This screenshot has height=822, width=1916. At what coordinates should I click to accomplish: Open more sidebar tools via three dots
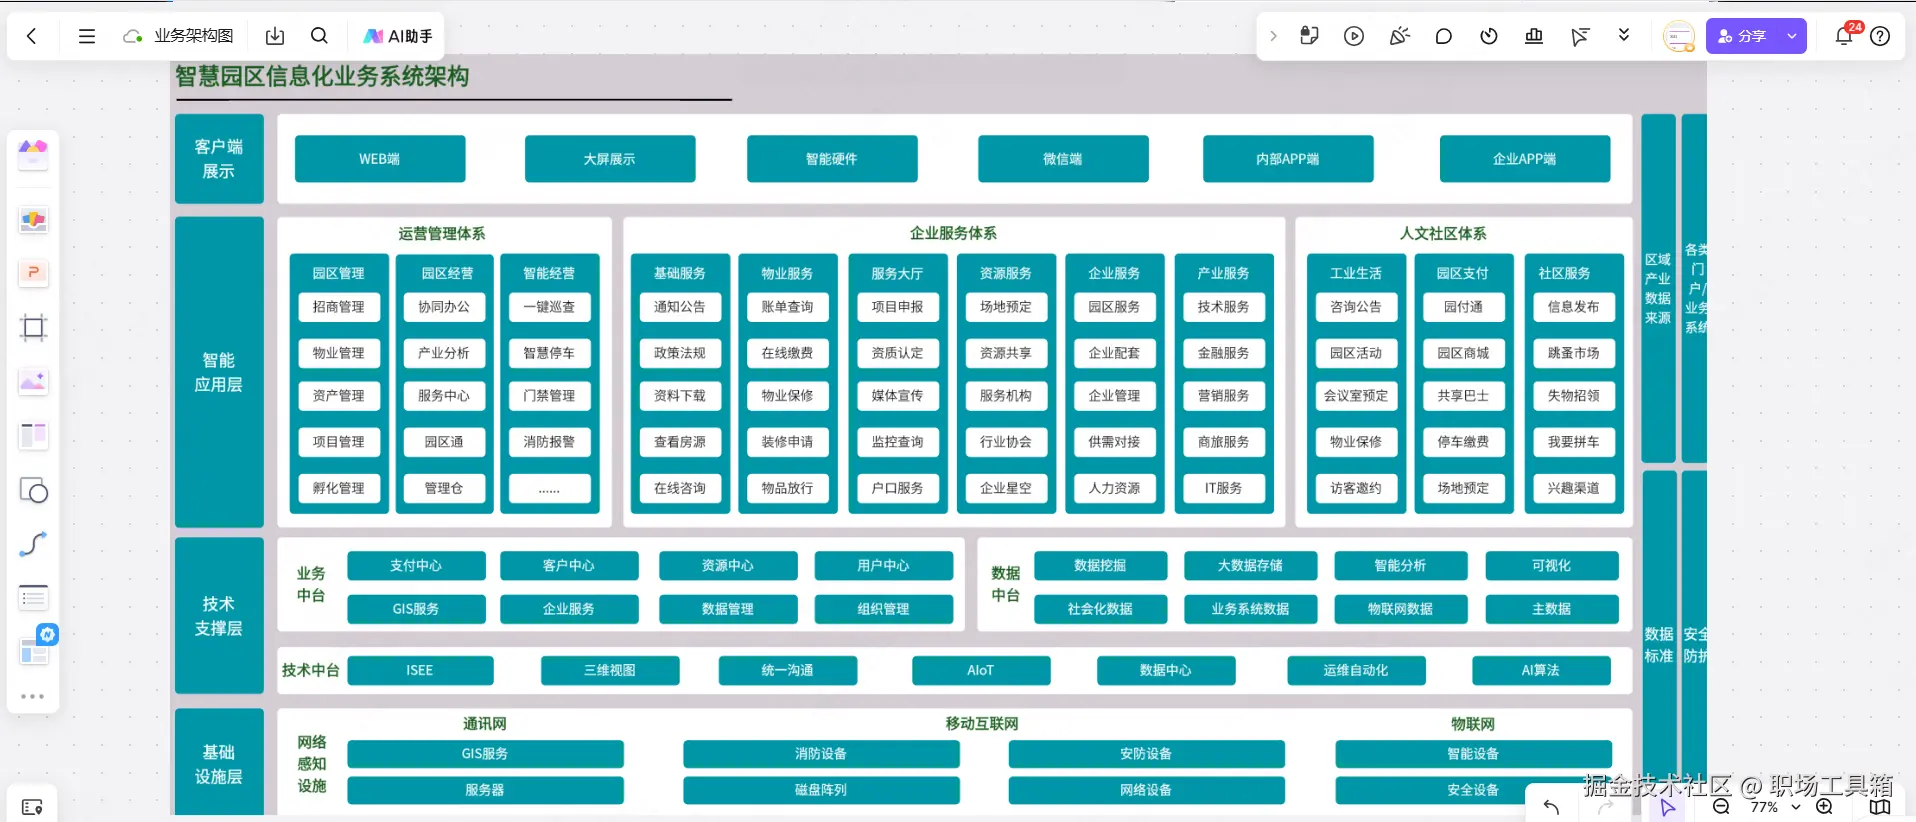click(33, 696)
